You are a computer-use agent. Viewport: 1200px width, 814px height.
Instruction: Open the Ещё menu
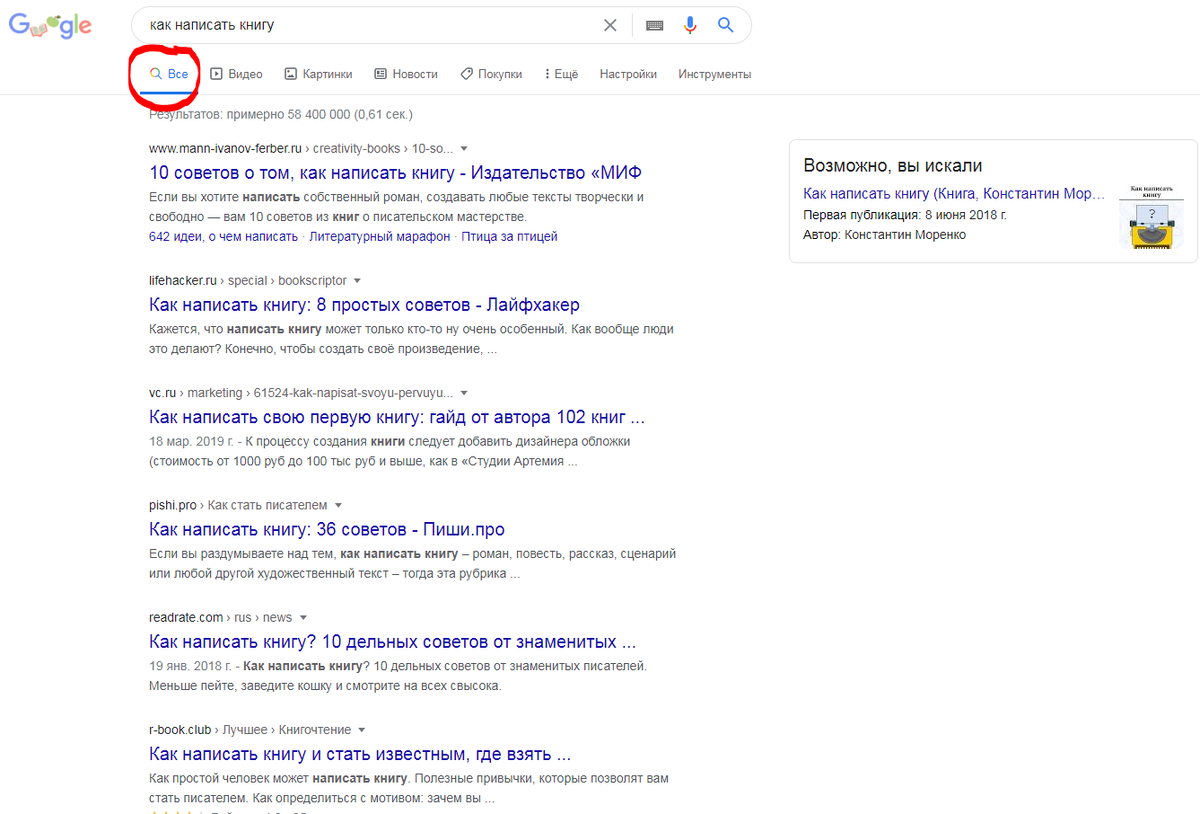click(561, 74)
